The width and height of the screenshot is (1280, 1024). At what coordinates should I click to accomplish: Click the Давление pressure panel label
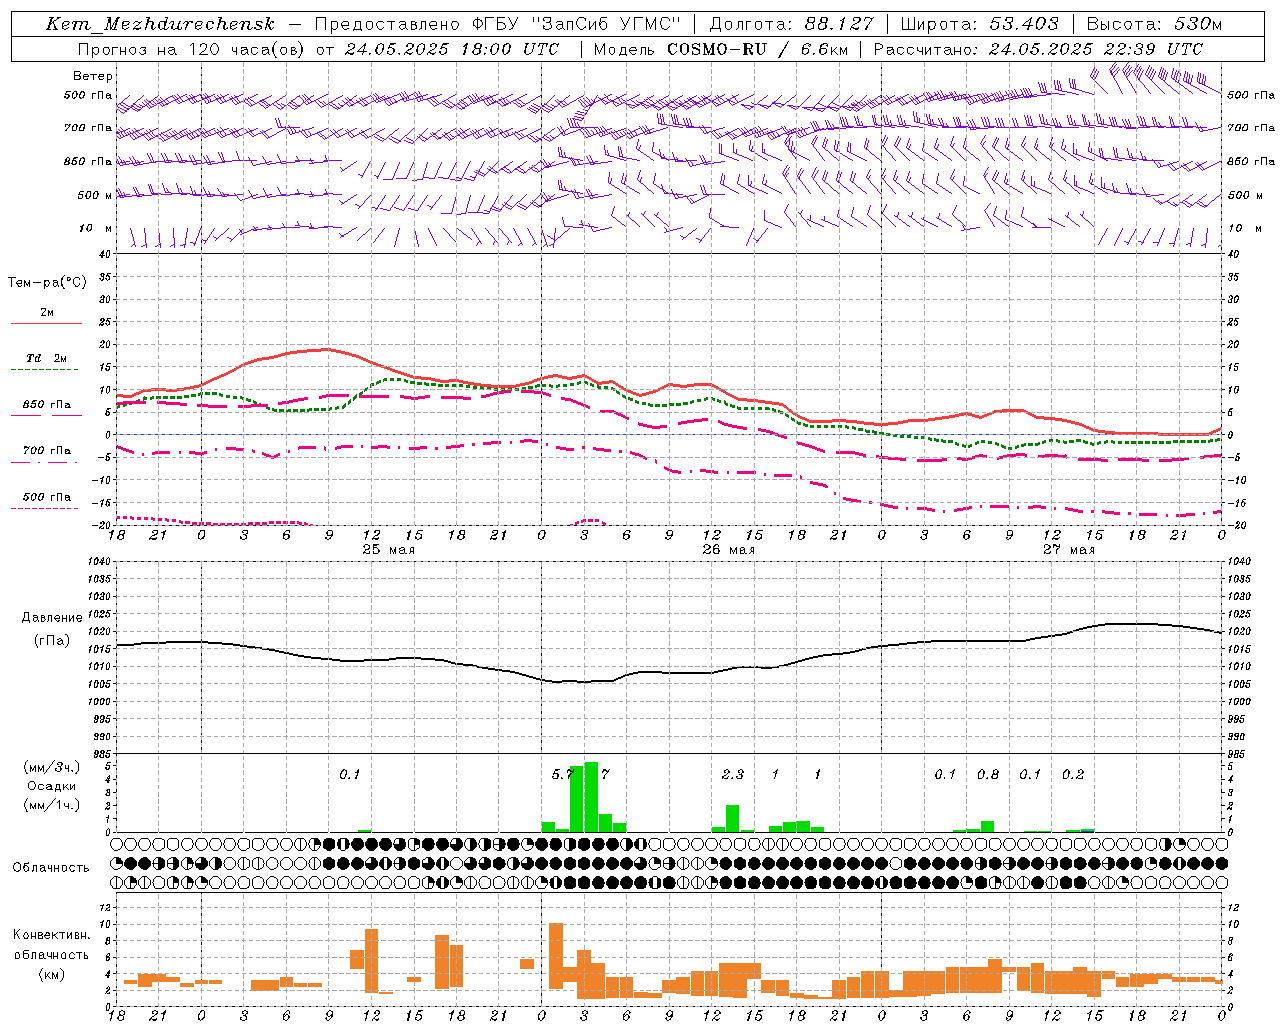tap(51, 618)
